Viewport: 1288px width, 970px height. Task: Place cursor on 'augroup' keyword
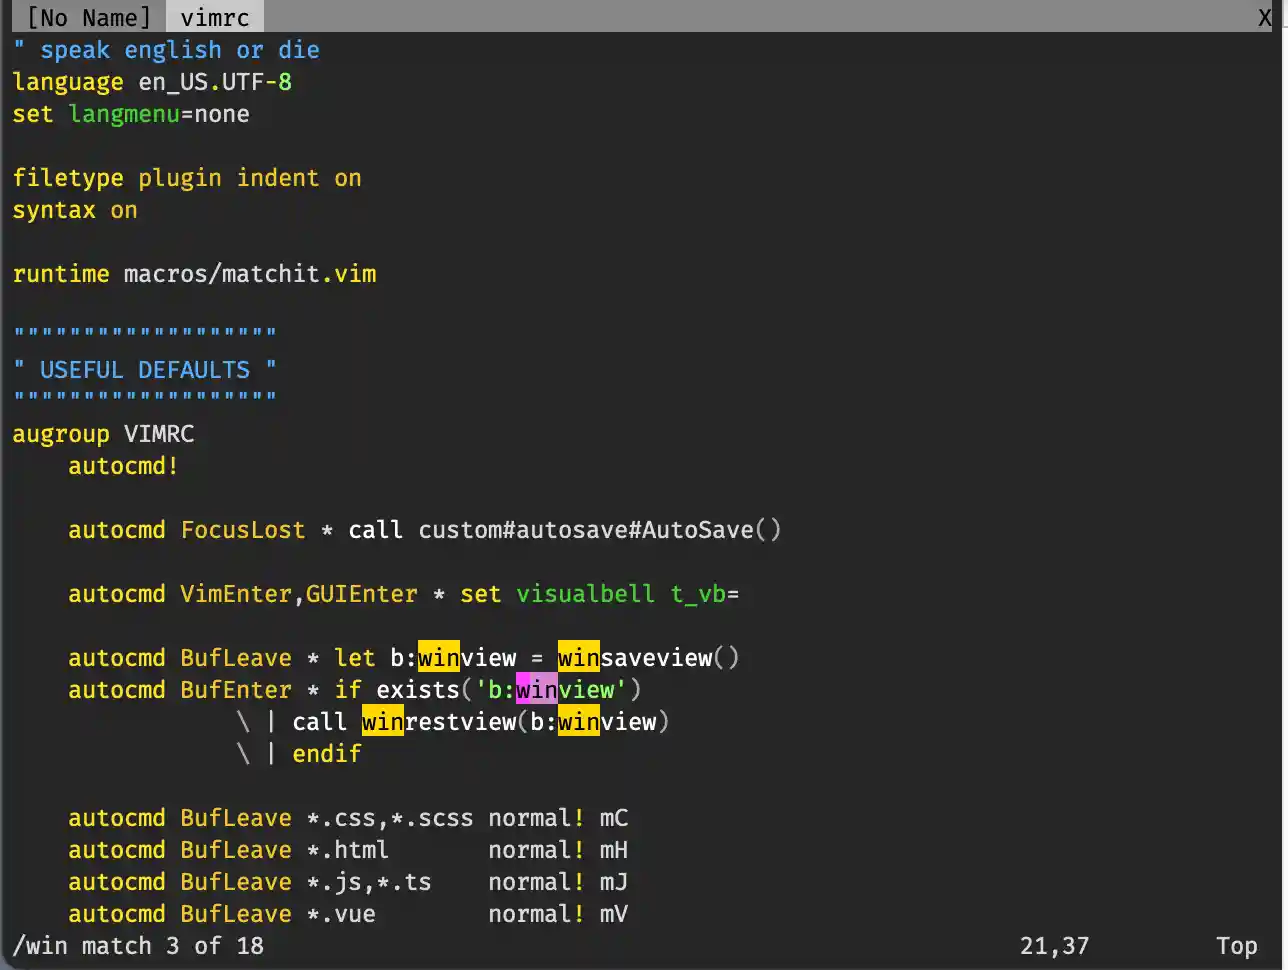point(61,434)
